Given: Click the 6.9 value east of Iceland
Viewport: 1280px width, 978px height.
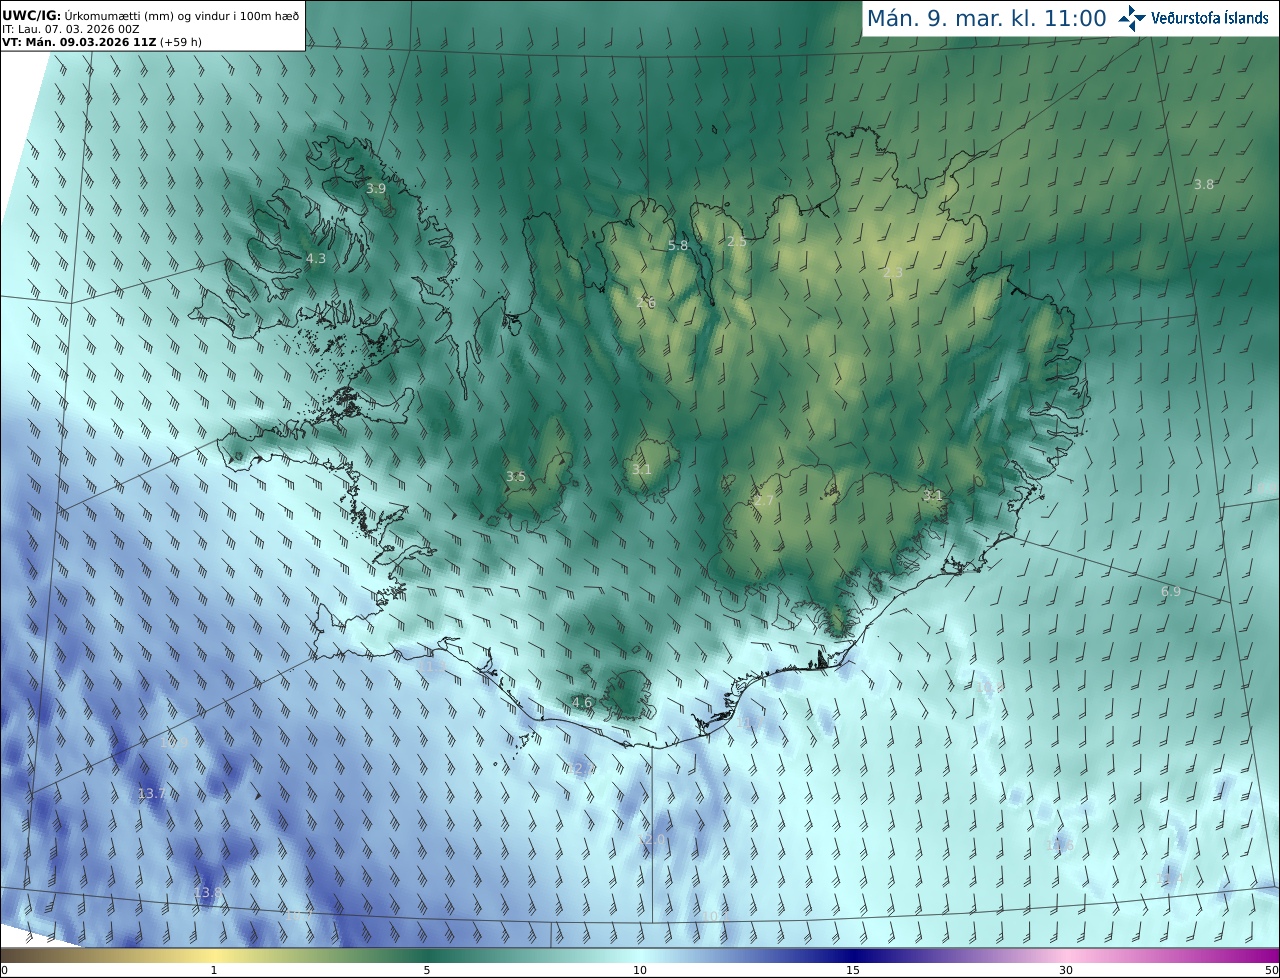Looking at the screenshot, I should (x=1171, y=592).
